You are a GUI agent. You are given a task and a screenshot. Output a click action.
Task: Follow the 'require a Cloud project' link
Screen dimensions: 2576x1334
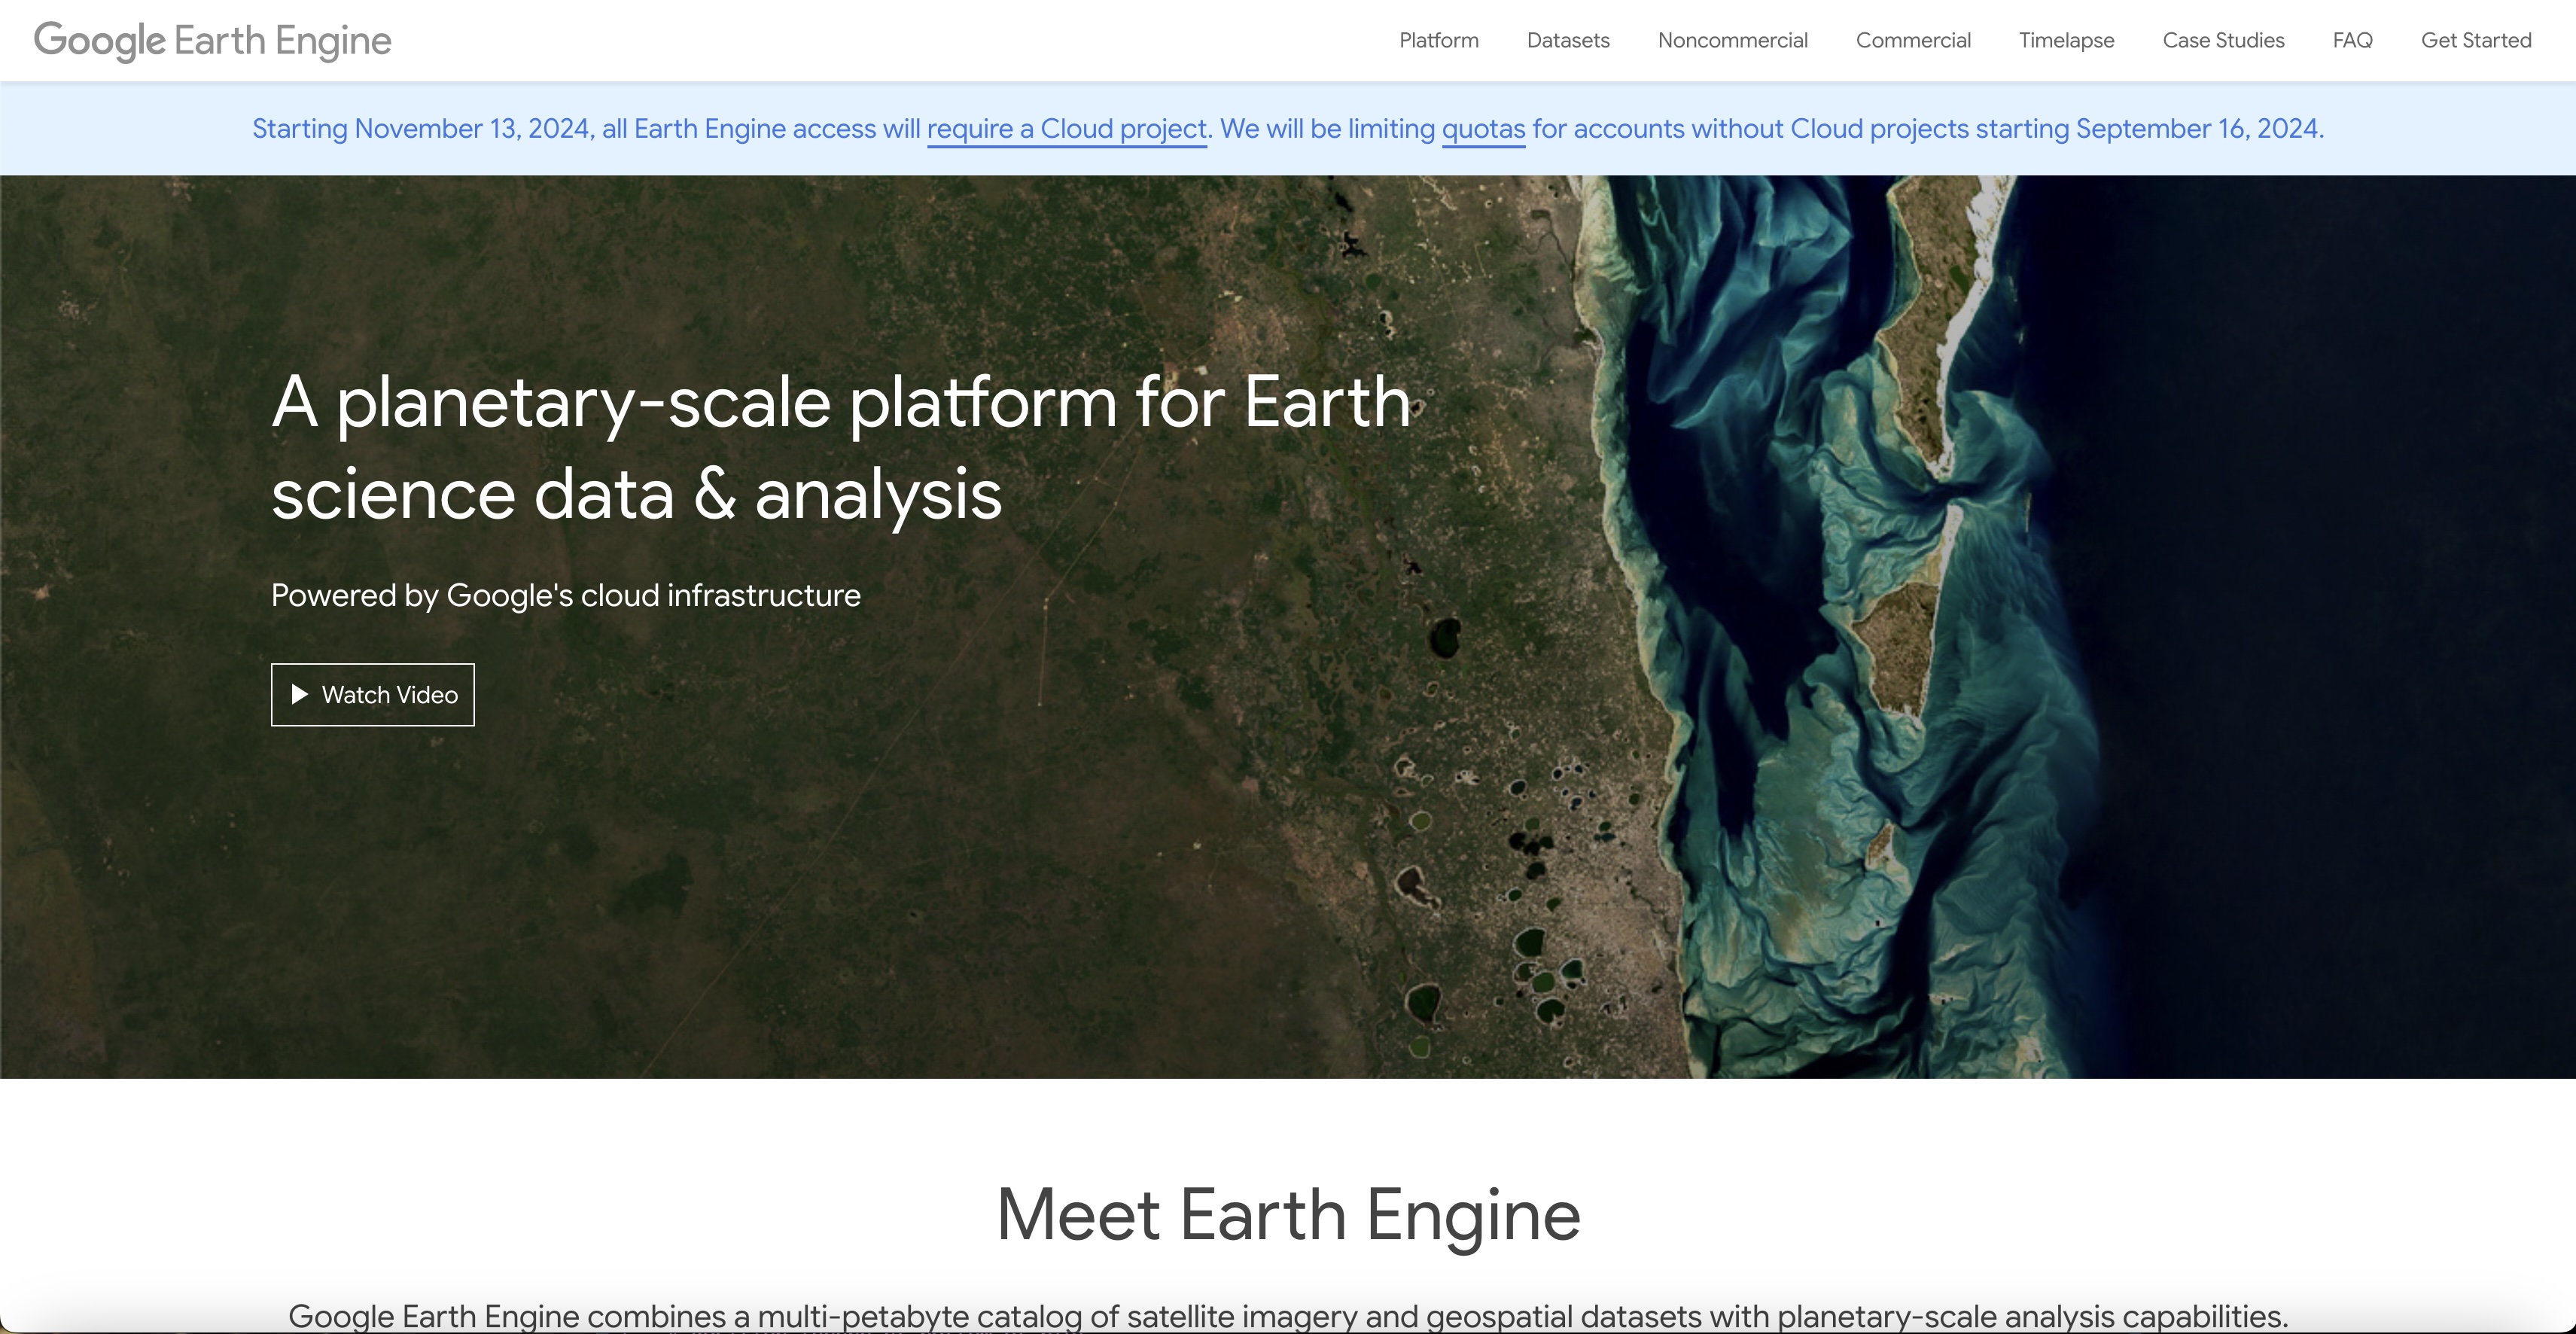click(x=1067, y=129)
